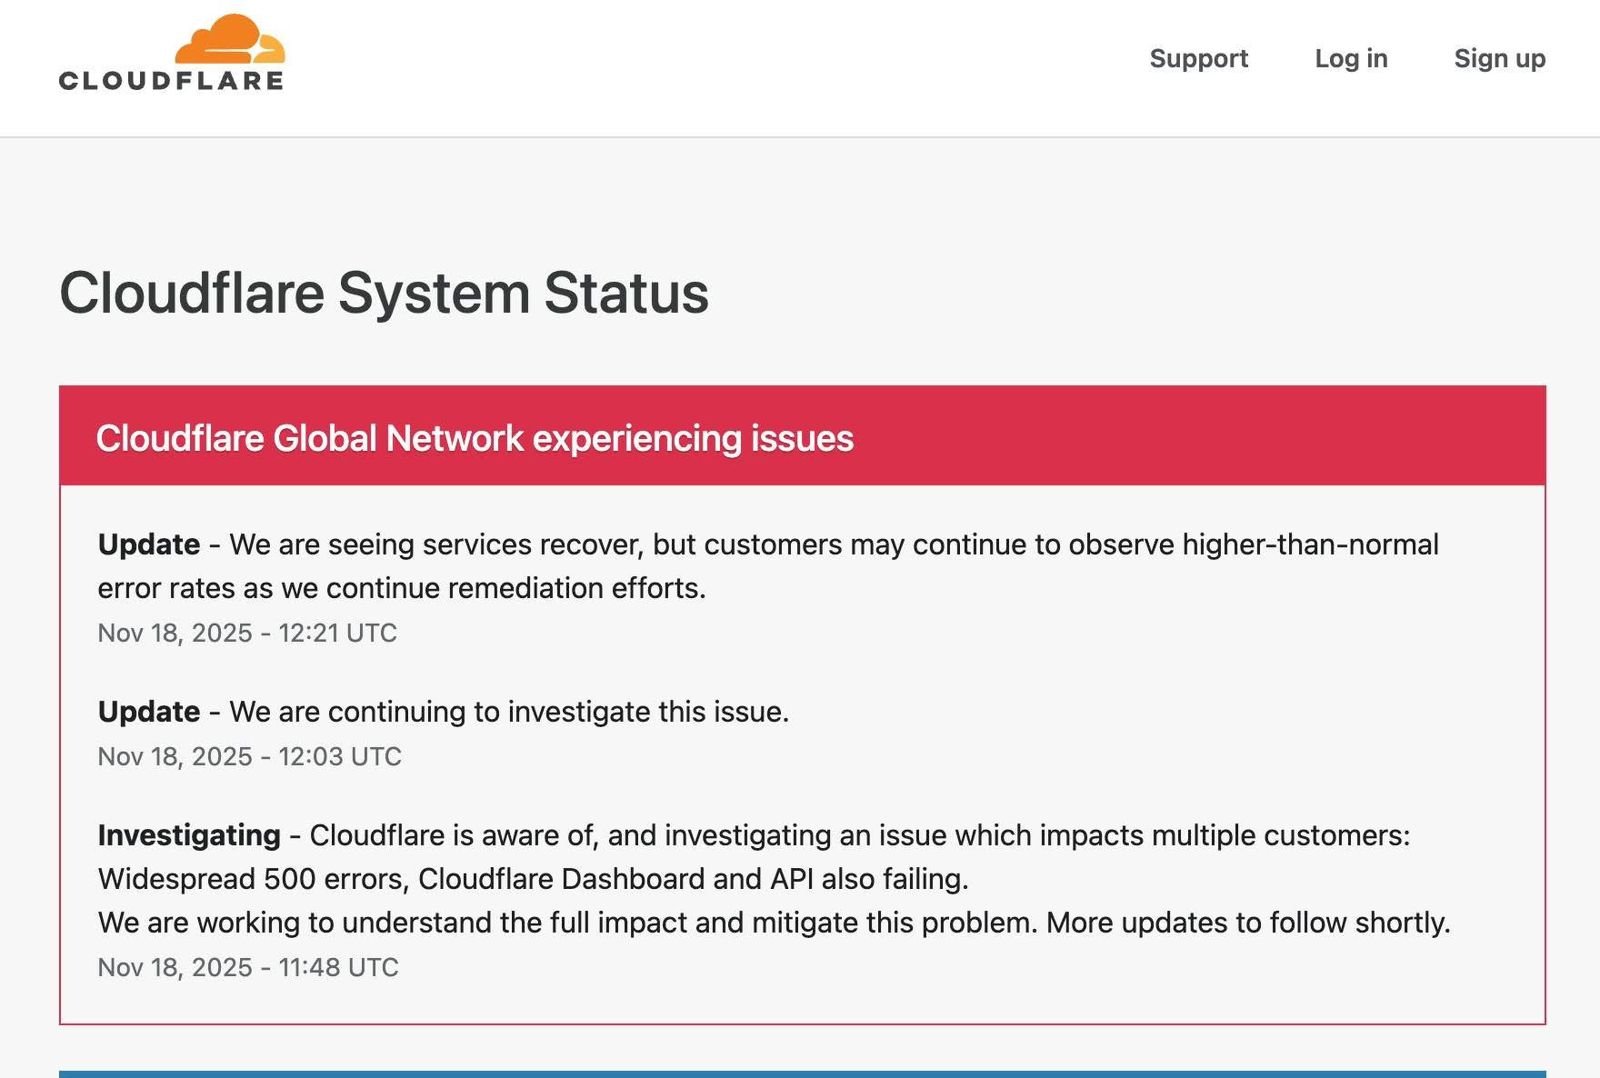Click the orange Cloudflare cloud logo

(229, 40)
